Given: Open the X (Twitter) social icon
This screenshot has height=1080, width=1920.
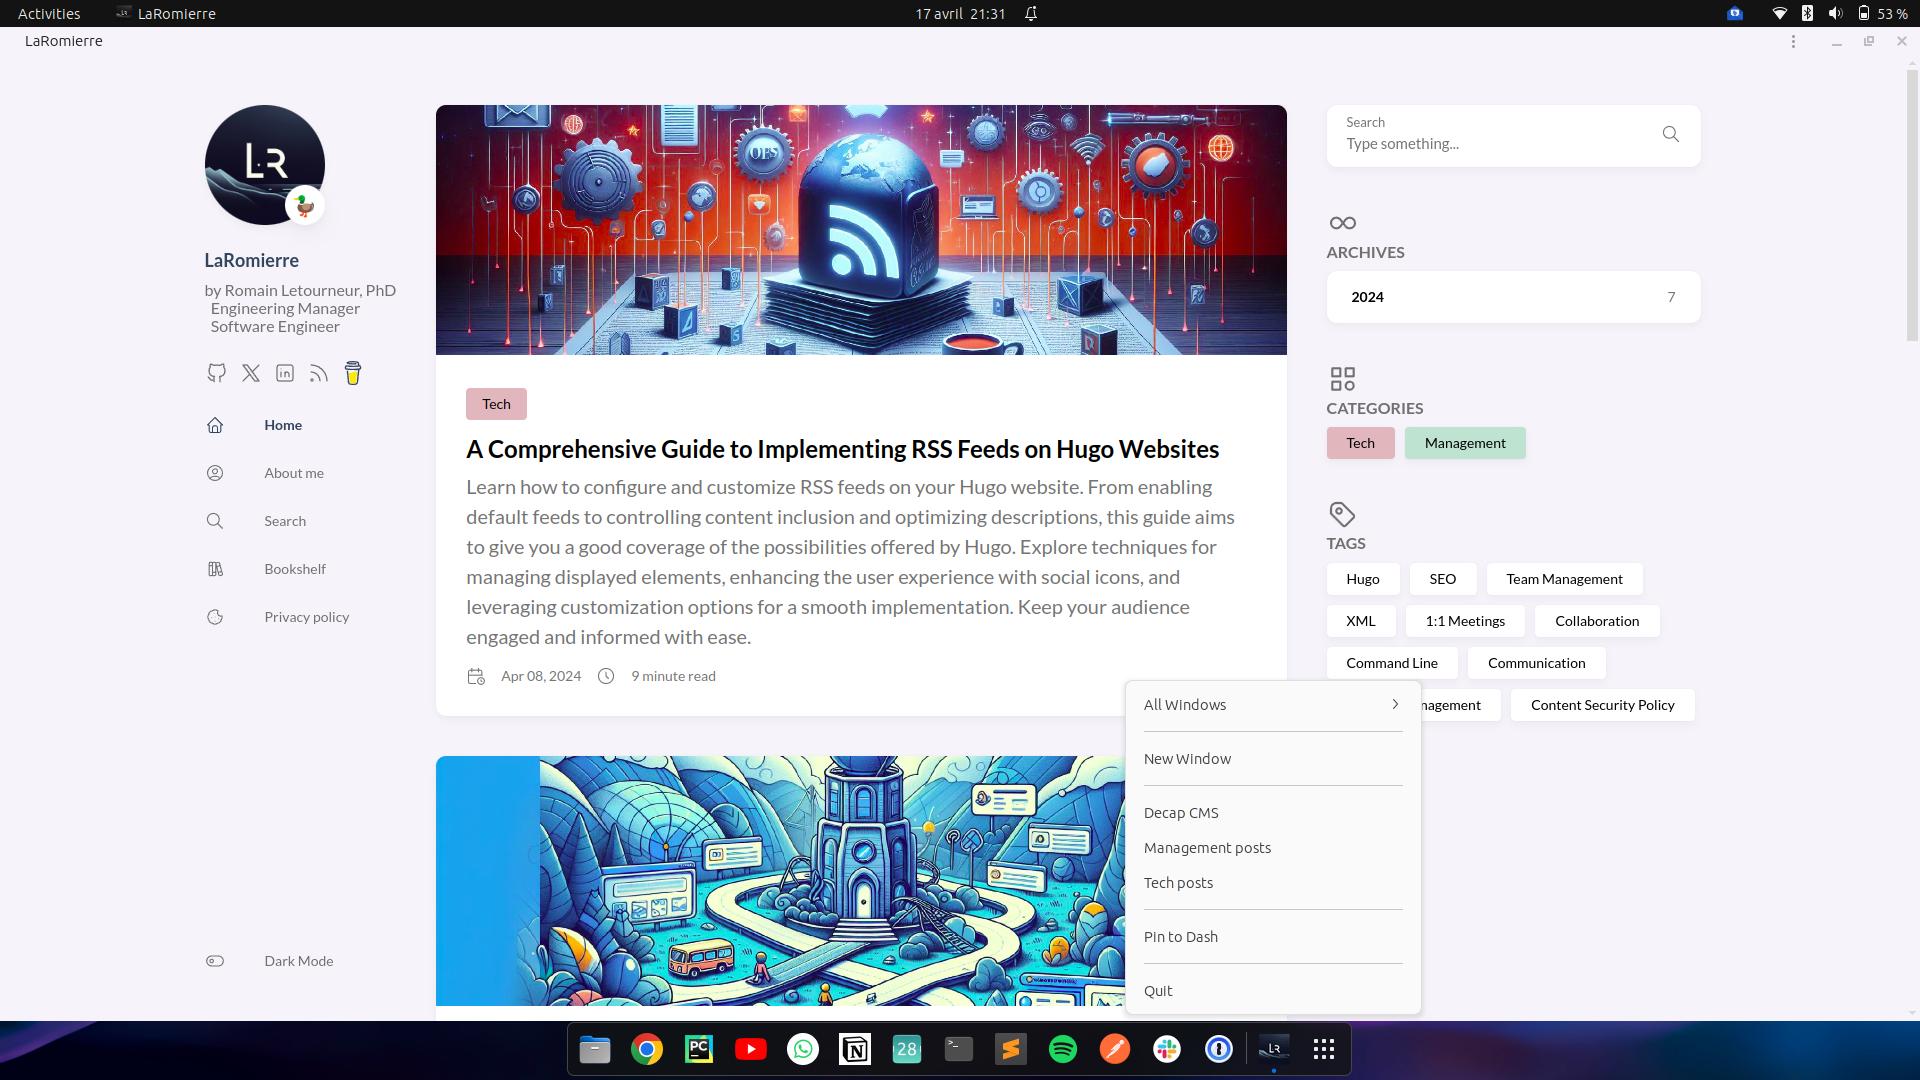Looking at the screenshot, I should 251,373.
